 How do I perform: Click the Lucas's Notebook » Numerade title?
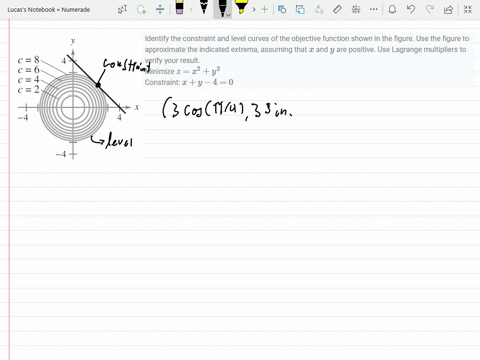(x=49, y=10)
